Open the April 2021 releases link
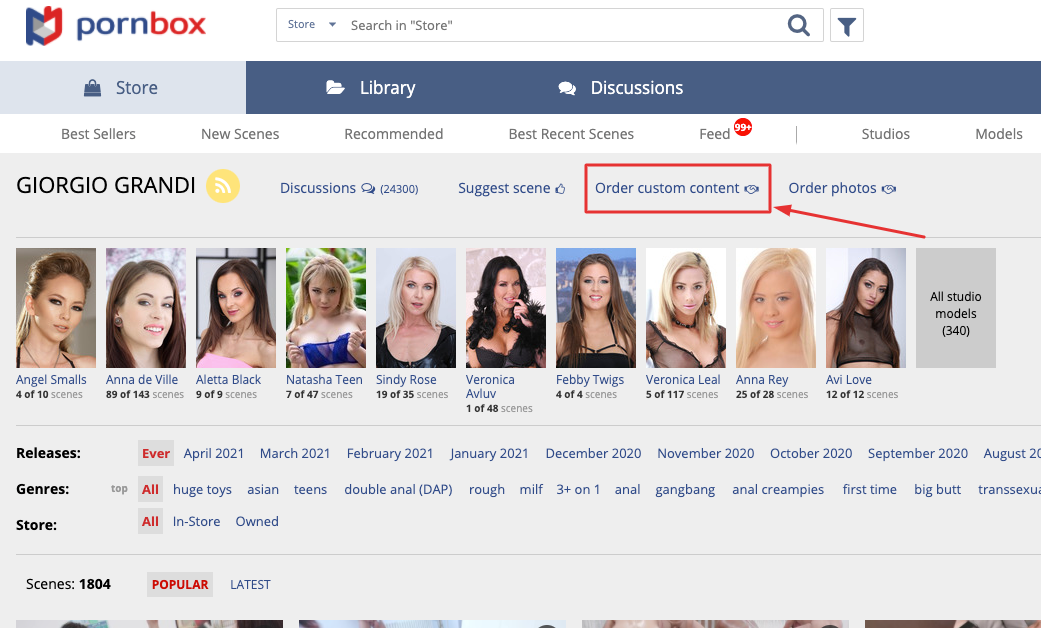1041x628 pixels. pos(214,453)
